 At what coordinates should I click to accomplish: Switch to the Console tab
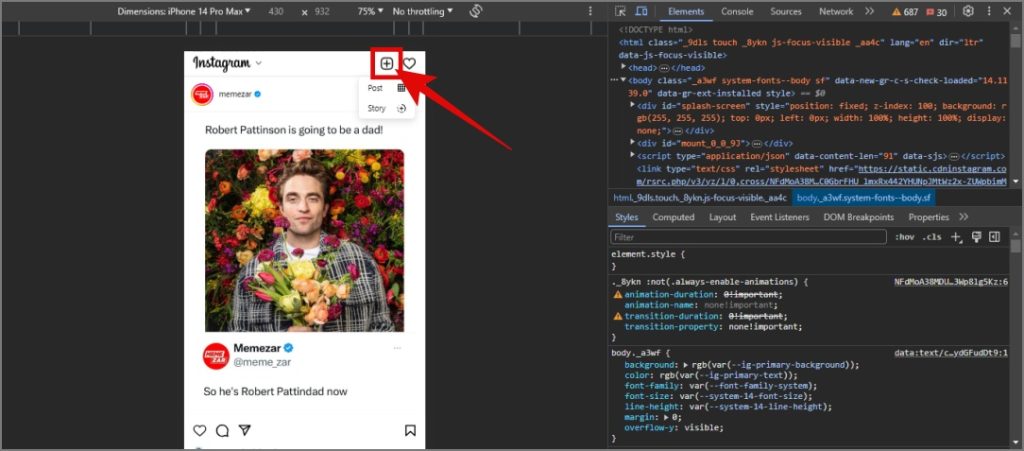[737, 11]
